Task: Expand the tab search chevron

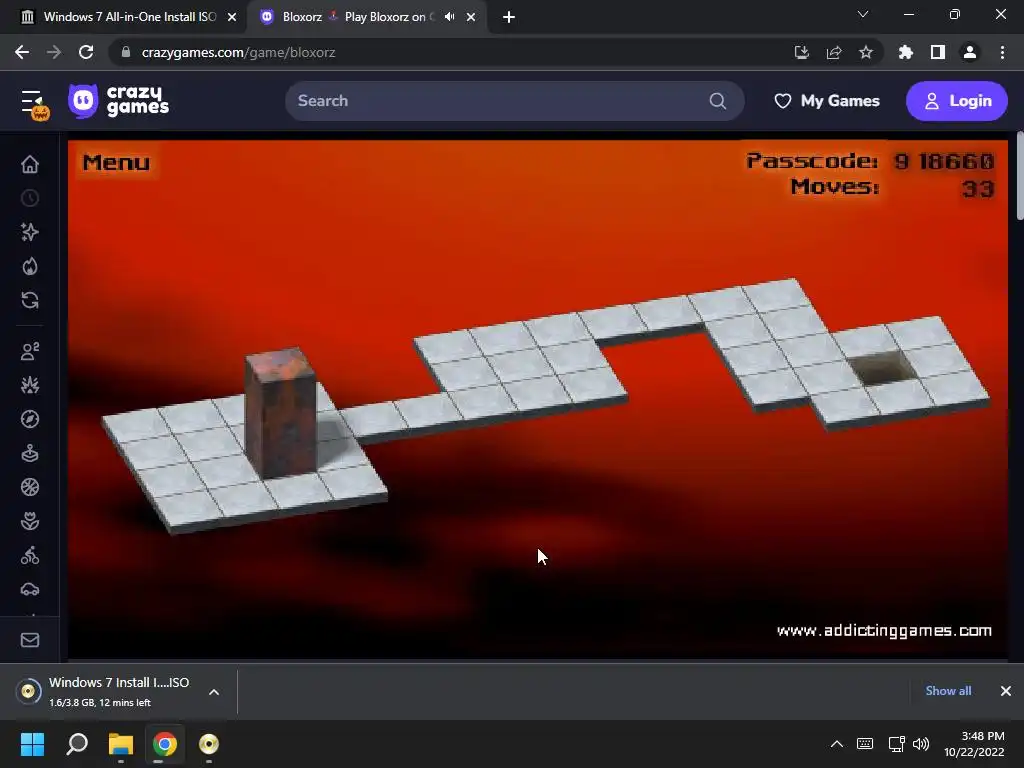Action: pyautogui.click(x=863, y=14)
